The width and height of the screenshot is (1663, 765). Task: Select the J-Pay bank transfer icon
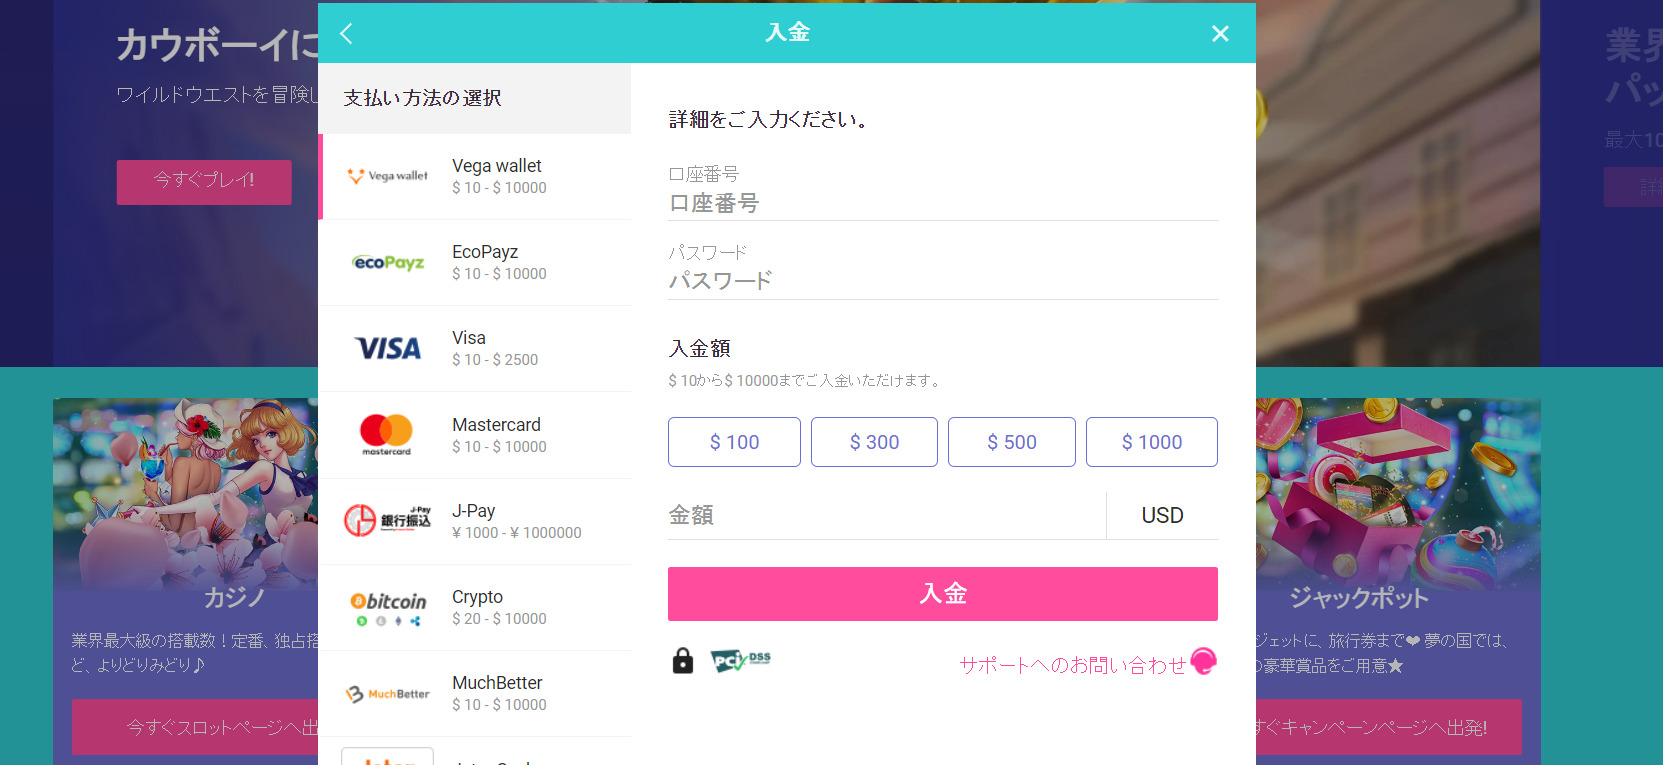pyautogui.click(x=388, y=520)
